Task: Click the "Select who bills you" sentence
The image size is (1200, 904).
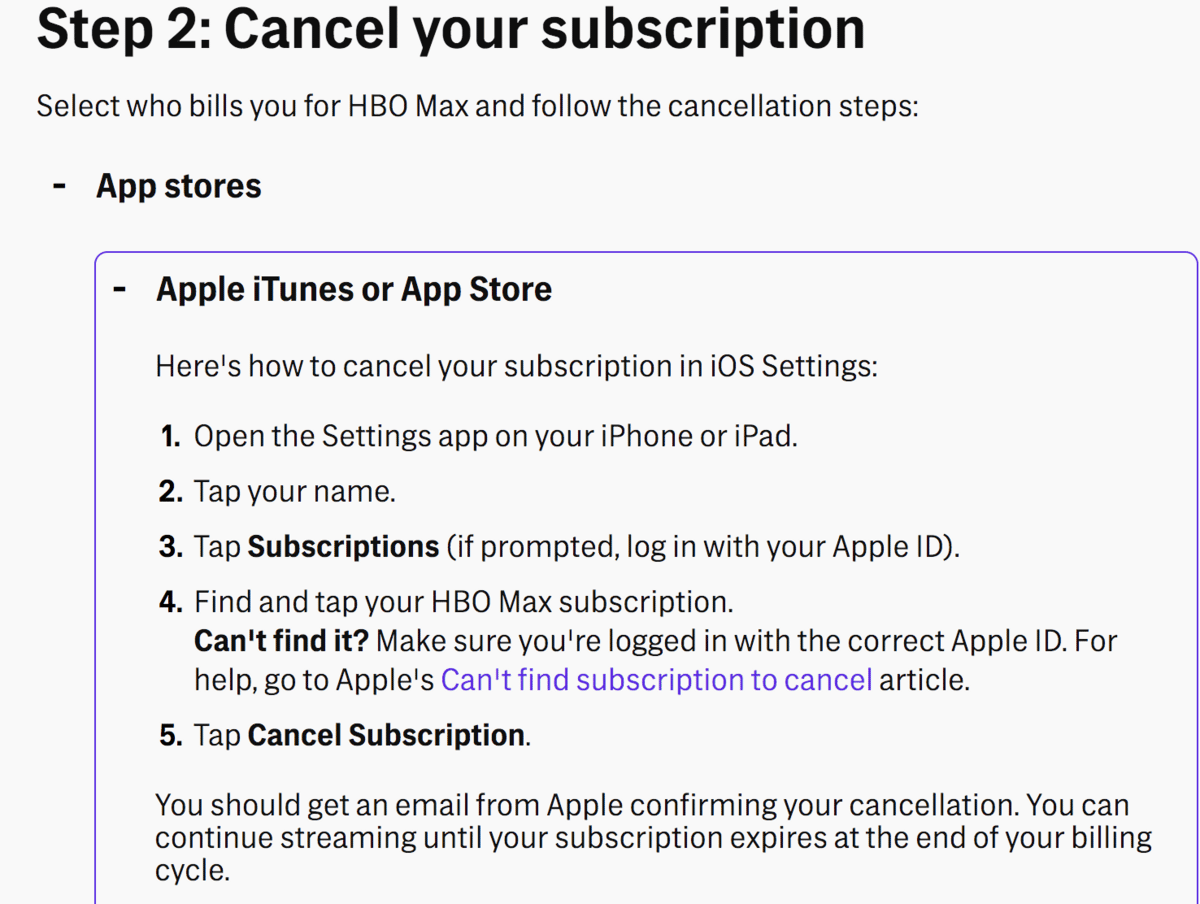Action: point(477,106)
